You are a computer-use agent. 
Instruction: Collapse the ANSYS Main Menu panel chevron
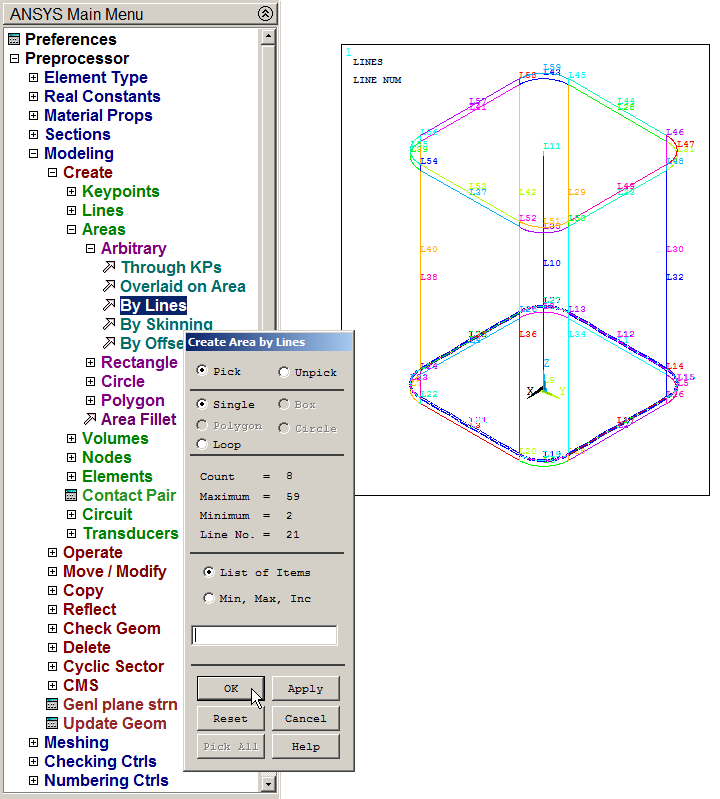(x=265, y=13)
